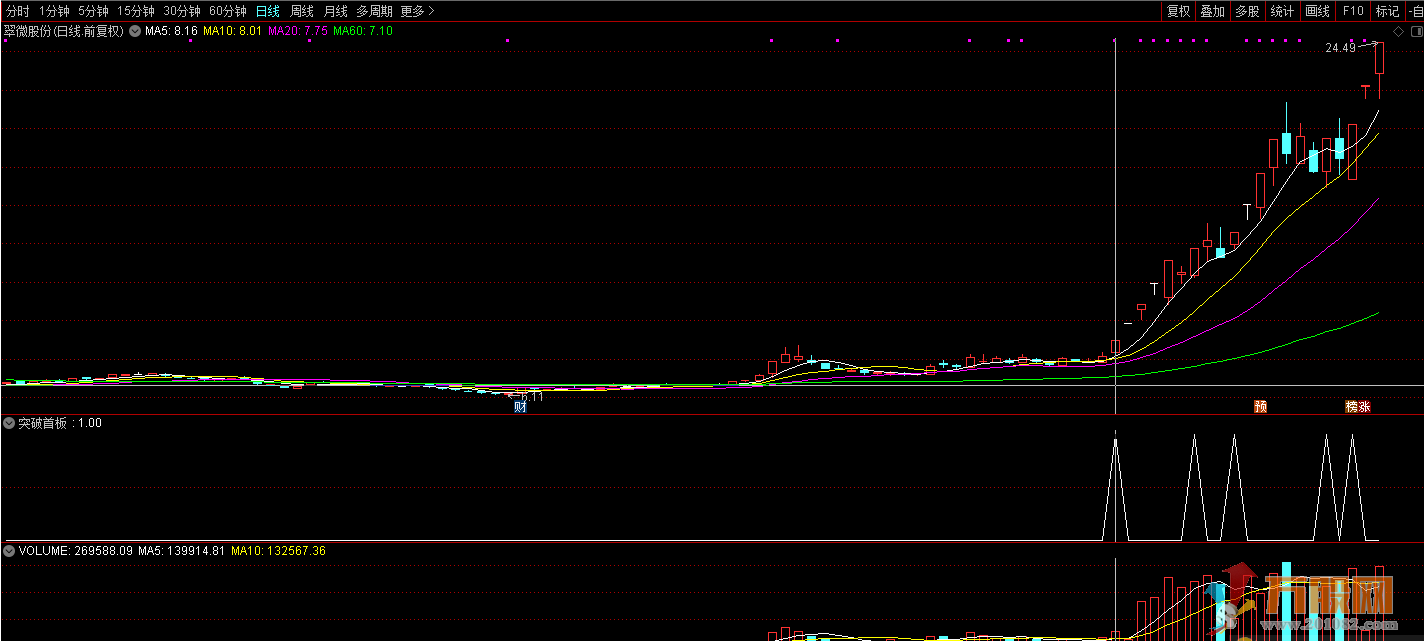Click the 财 financial marker icon
The image size is (1424, 641).
(520, 406)
